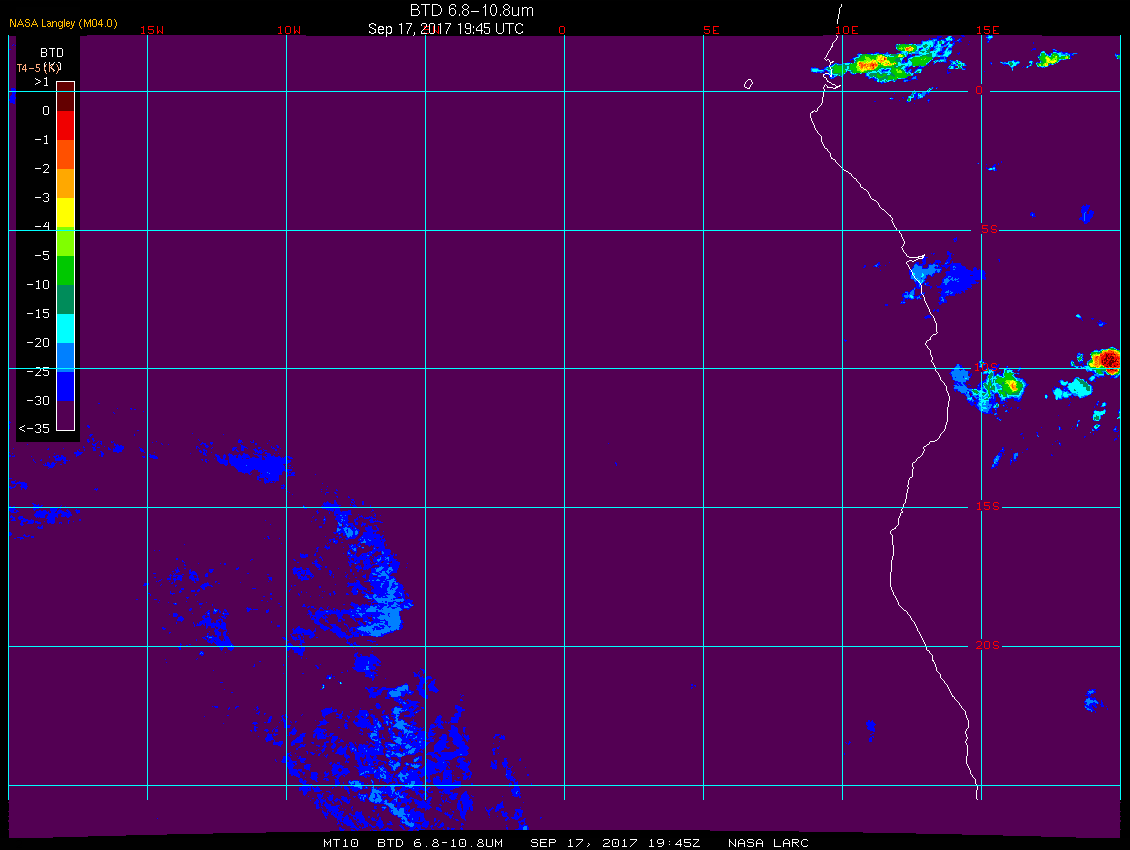Pick the teal green legend swatch near -10
The height and width of the screenshot is (850, 1130).
coord(66,299)
